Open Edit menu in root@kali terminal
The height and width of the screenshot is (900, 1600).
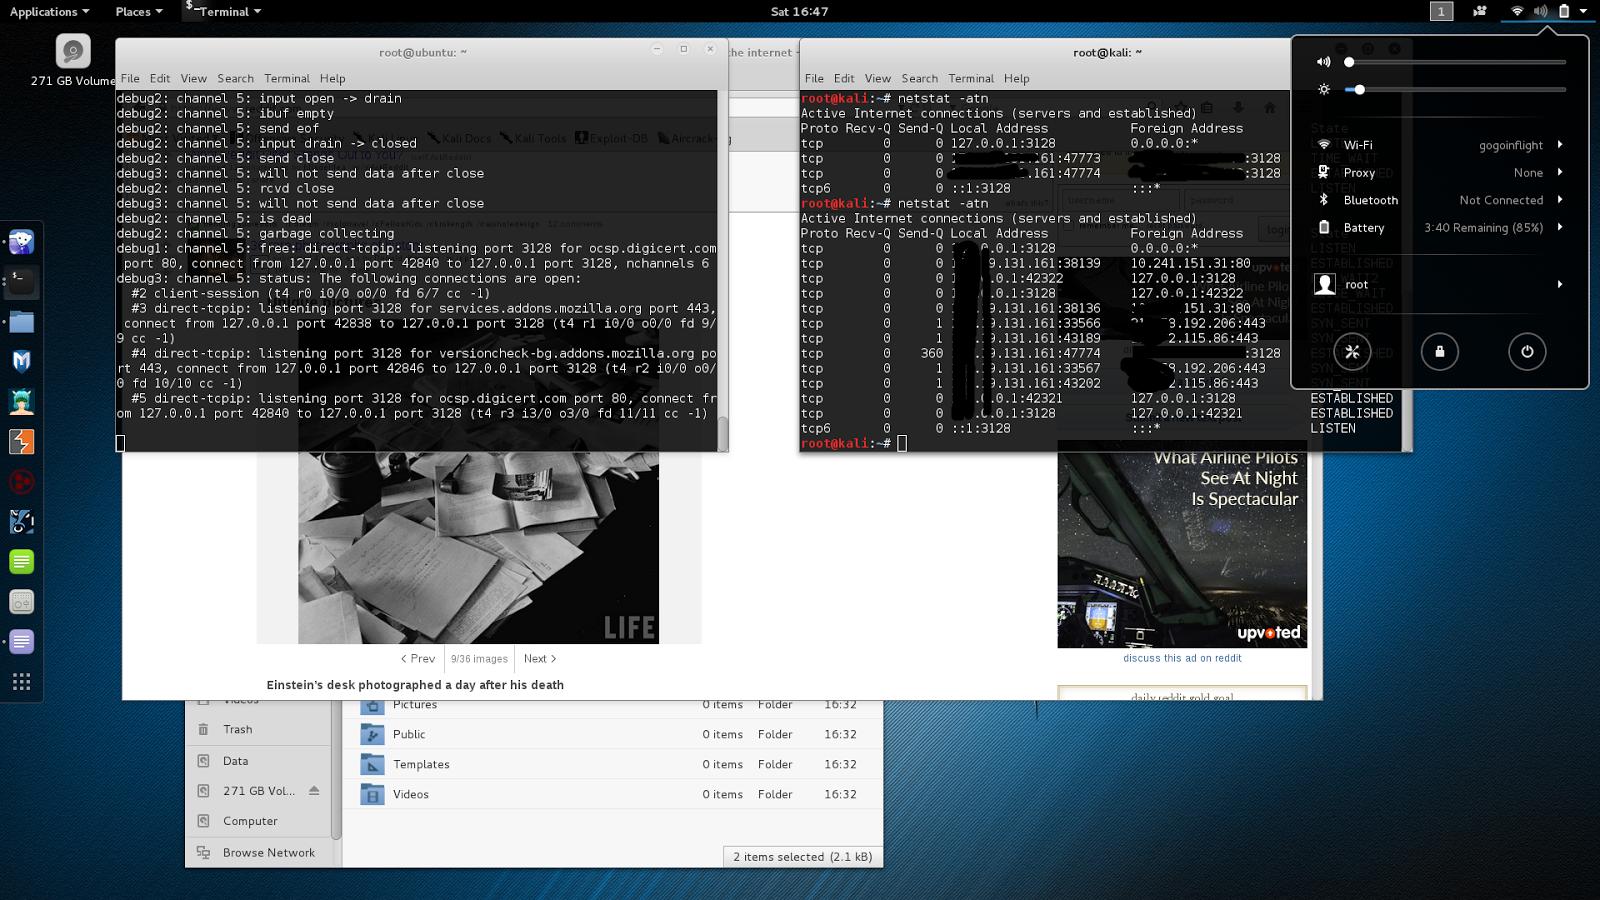[844, 78]
